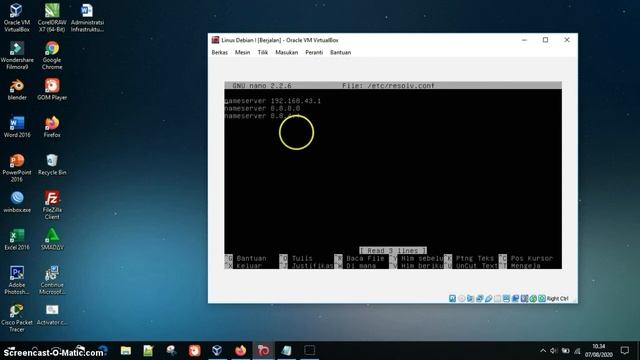Image resolution: width=640 pixels, height=360 pixels.
Task: Click the hard disk activity status icon
Action: [452, 298]
